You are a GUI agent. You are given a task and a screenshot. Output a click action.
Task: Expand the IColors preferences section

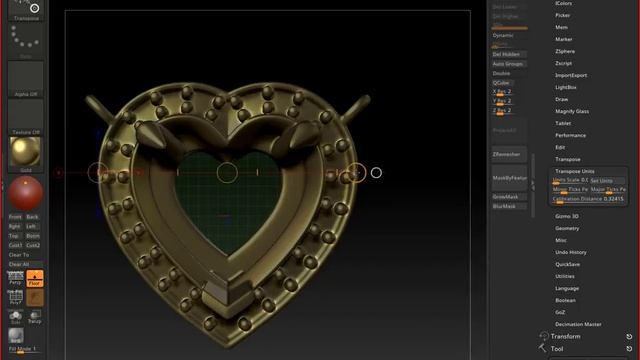coord(563,3)
